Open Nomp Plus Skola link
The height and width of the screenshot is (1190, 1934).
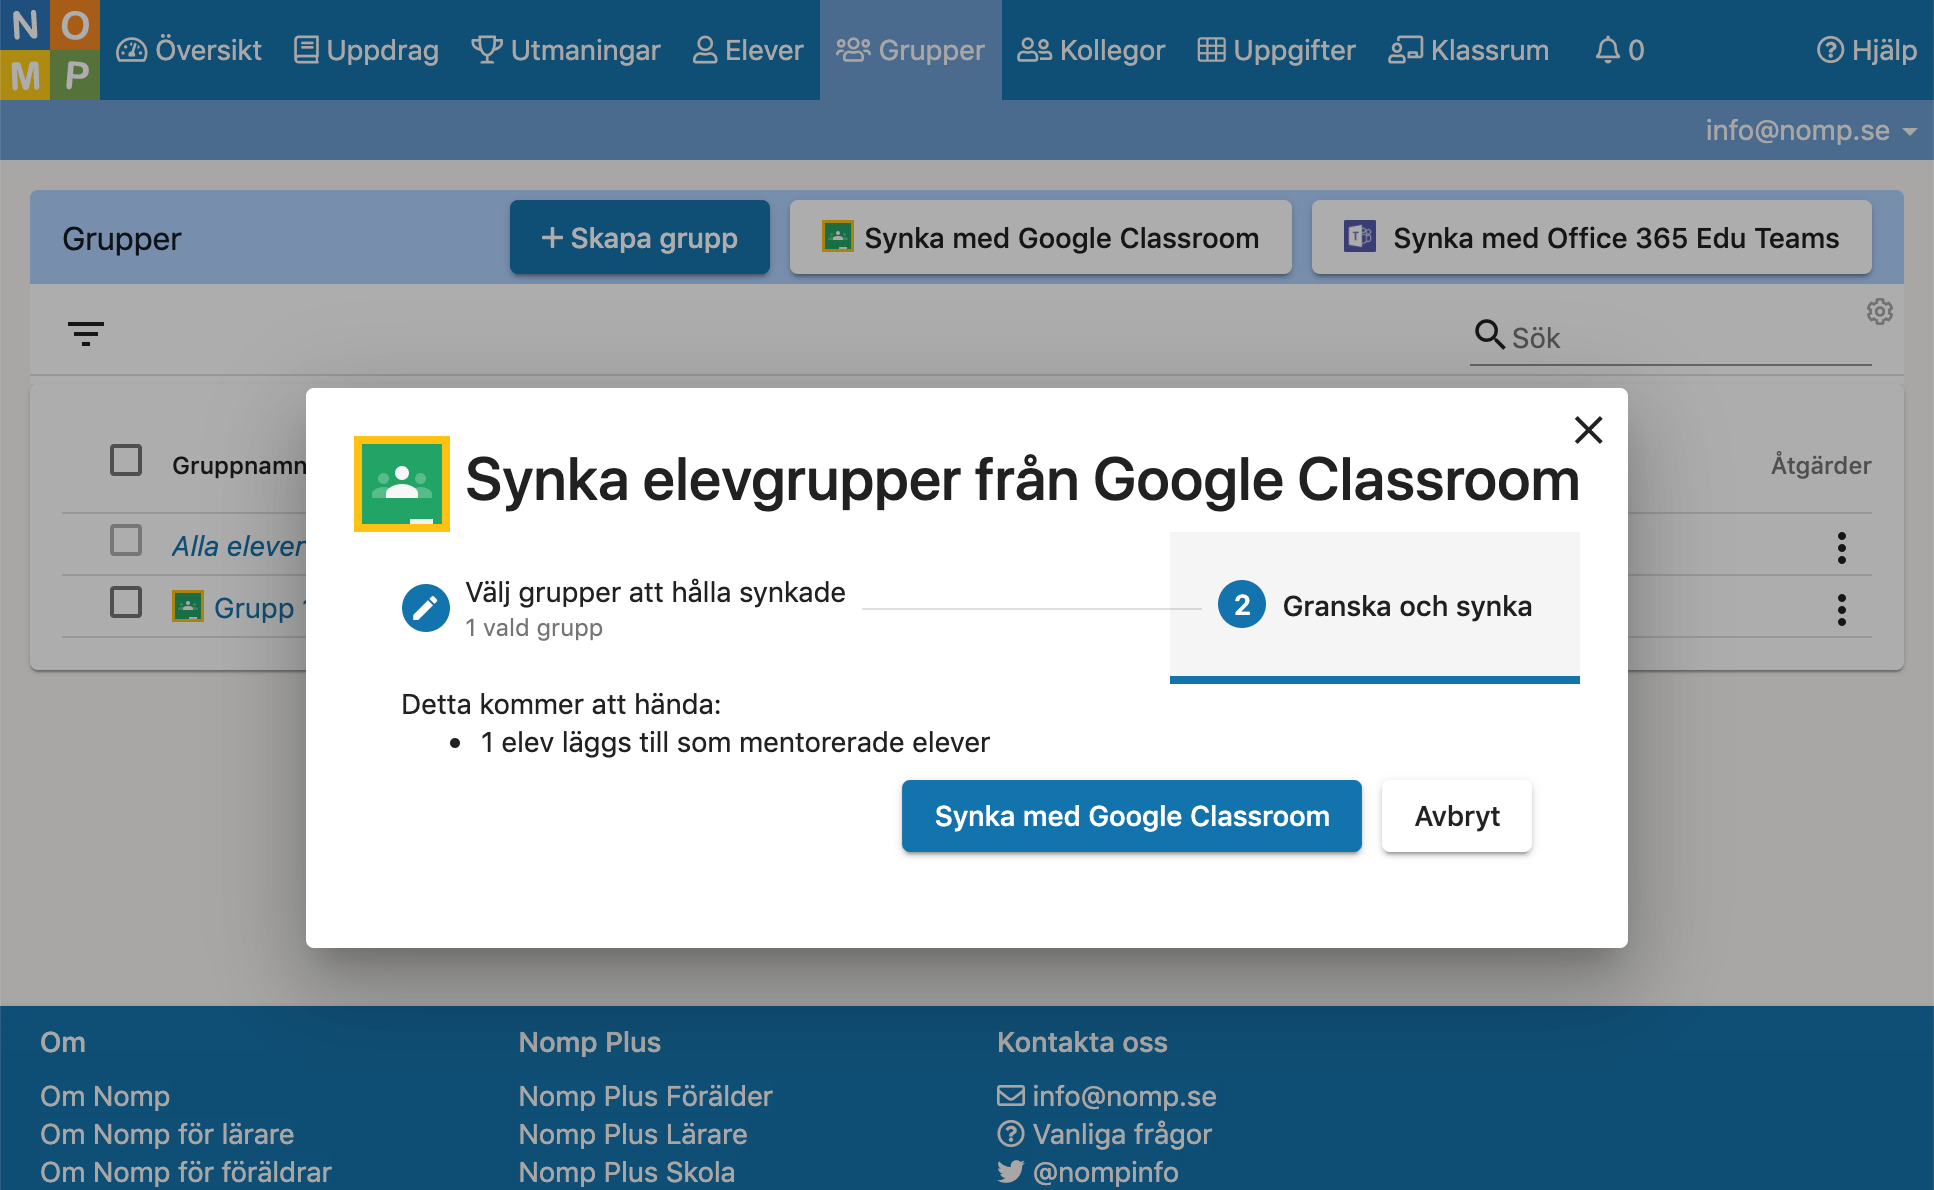tap(627, 1172)
